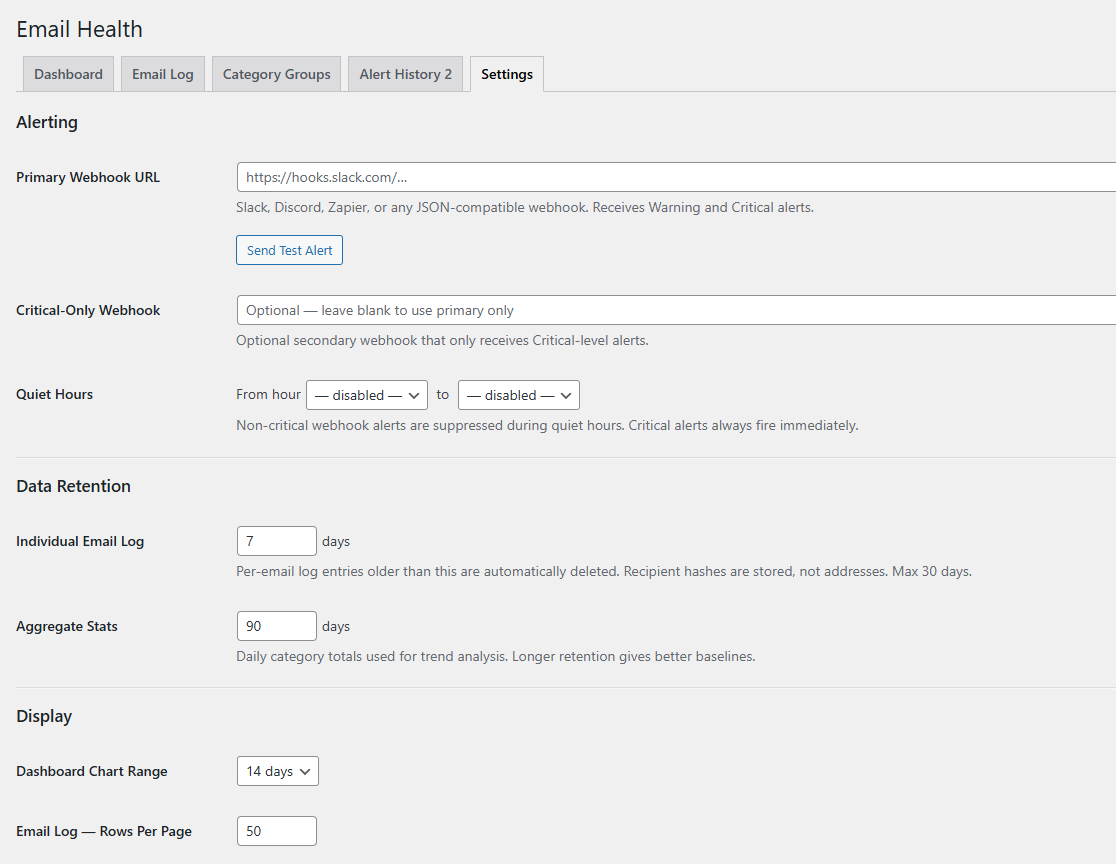Select the Settings tab
Screen dimensions: 1116x864
(506, 73)
